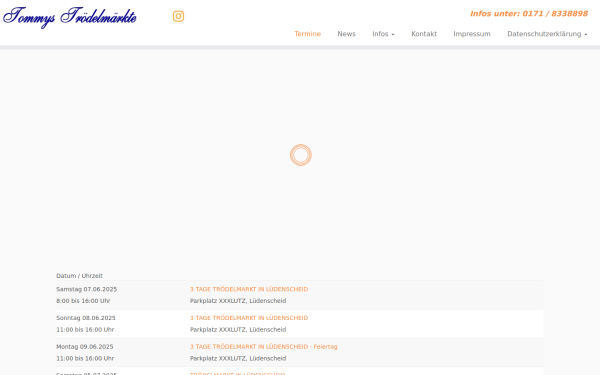
Task: Click the phone info 0171 / 8338898
Action: point(529,14)
